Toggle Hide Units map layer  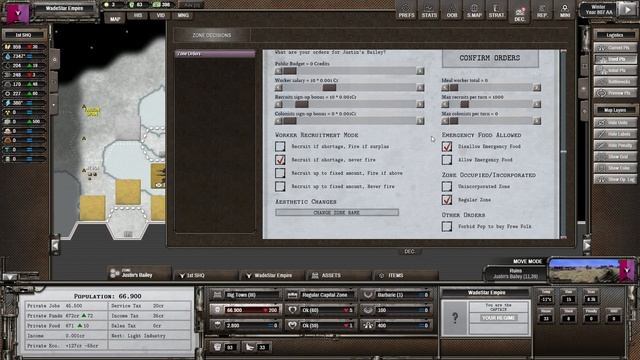tap(615, 123)
